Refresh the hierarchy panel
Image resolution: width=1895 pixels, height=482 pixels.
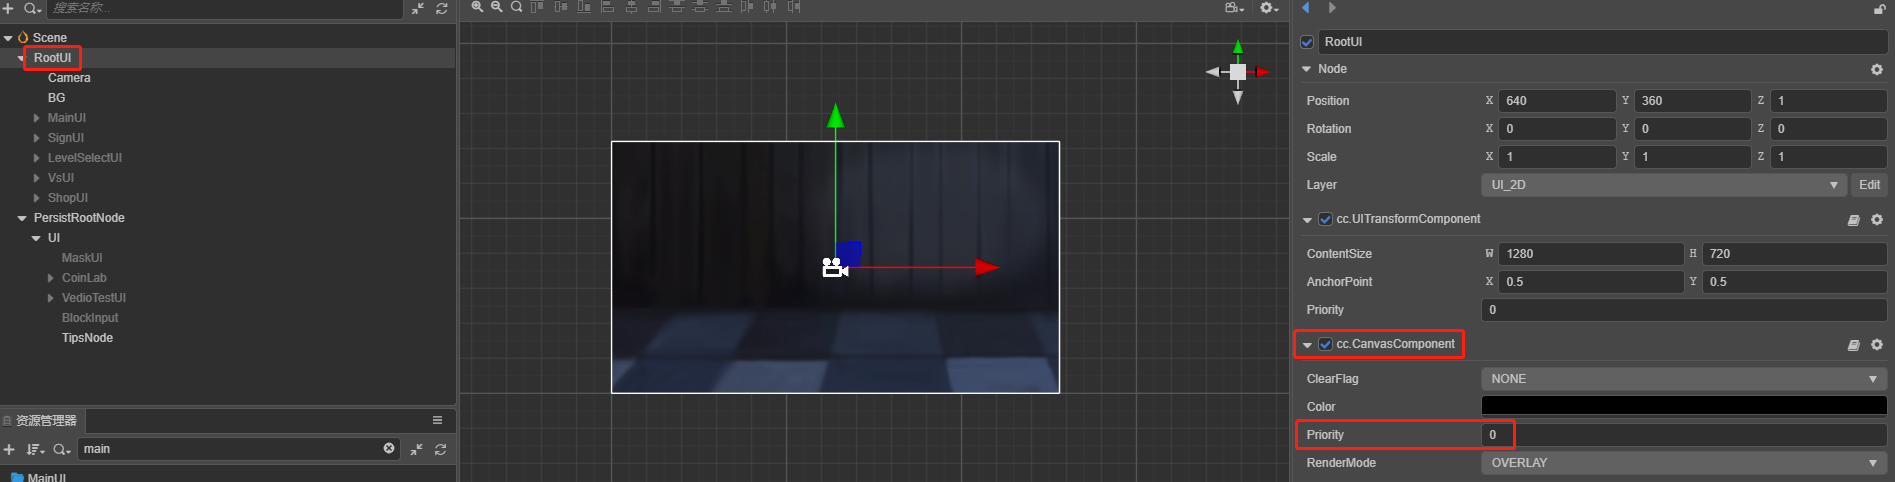(441, 8)
